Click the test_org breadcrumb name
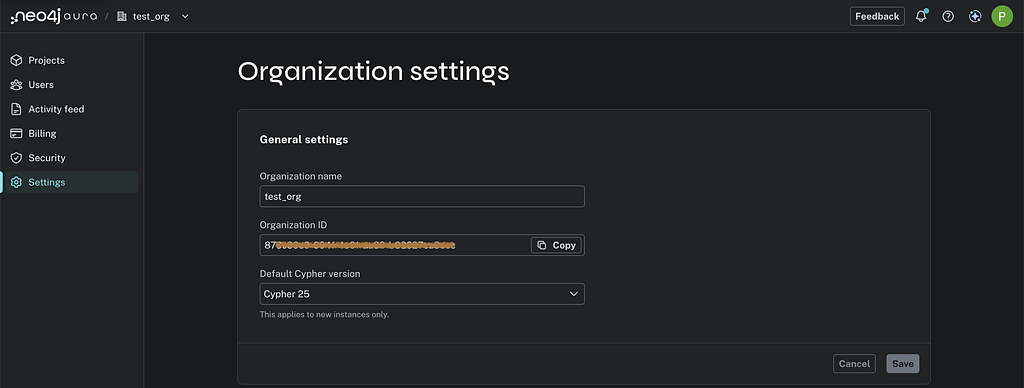The image size is (1024, 388). 151,16
